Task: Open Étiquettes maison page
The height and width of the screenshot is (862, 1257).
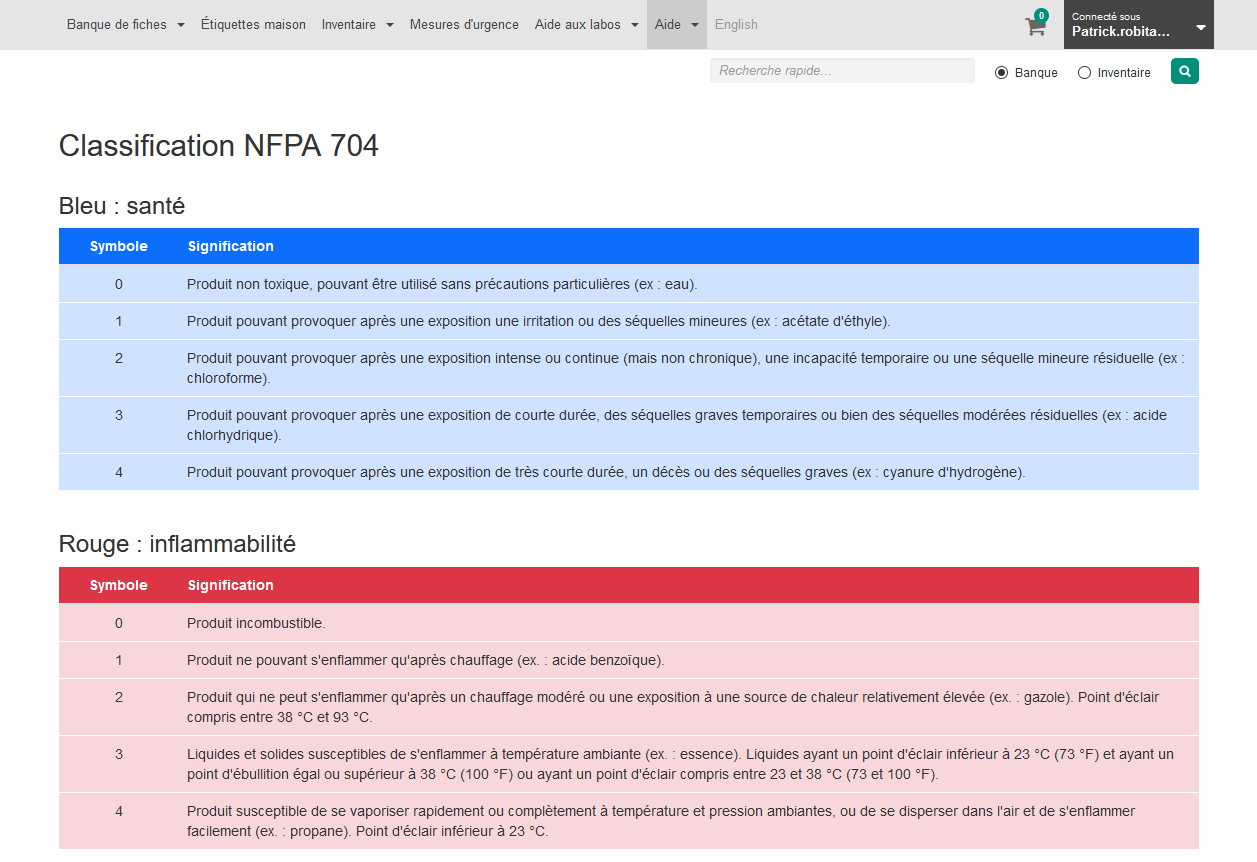Action: pos(253,25)
